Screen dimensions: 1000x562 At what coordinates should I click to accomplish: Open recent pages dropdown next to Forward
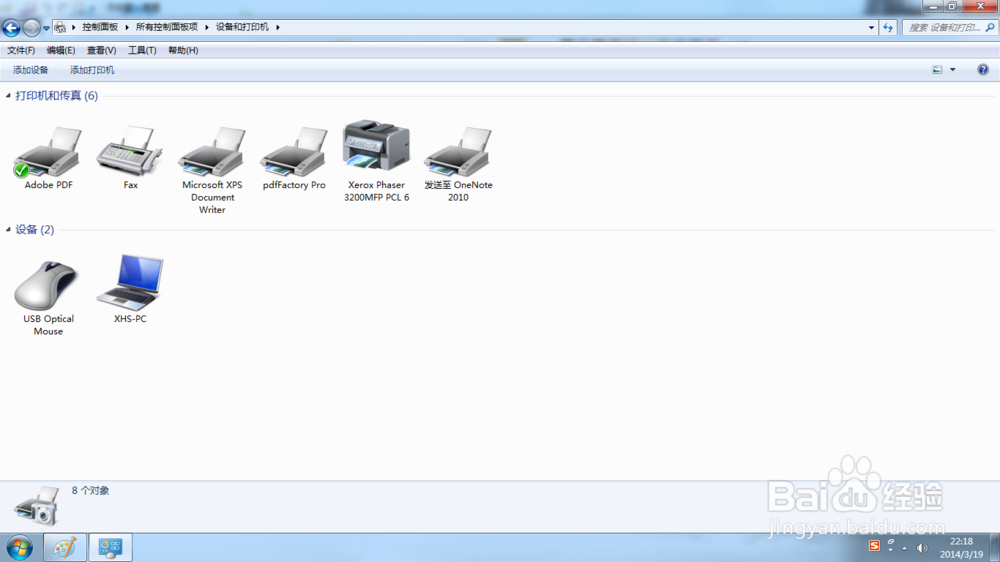[x=46, y=28]
